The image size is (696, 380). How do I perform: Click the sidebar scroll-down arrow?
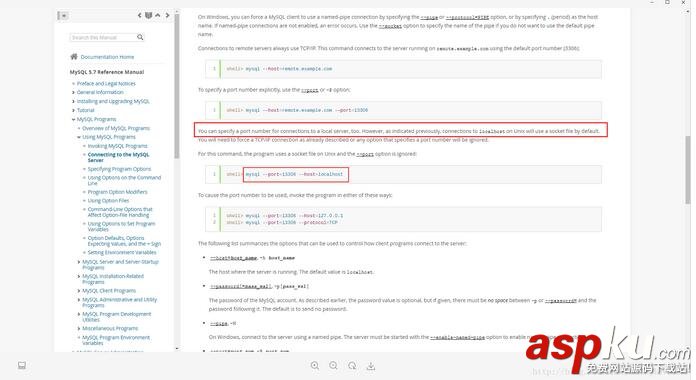click(x=177, y=348)
